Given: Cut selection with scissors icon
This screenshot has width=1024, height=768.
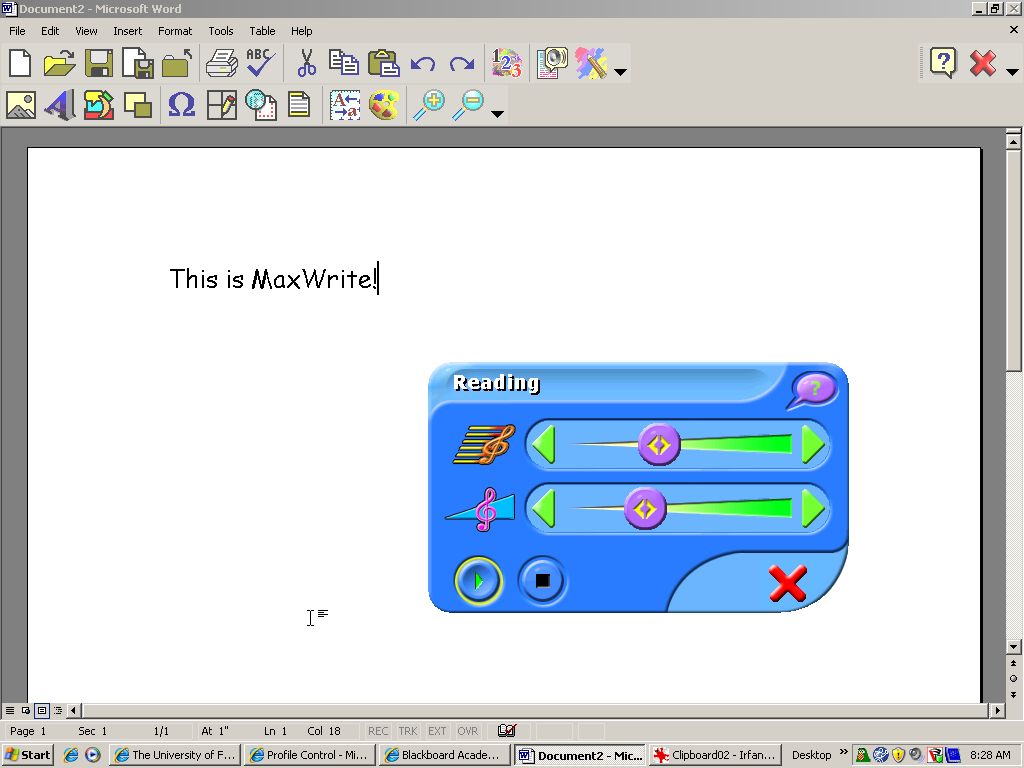Looking at the screenshot, I should pyautogui.click(x=306, y=64).
